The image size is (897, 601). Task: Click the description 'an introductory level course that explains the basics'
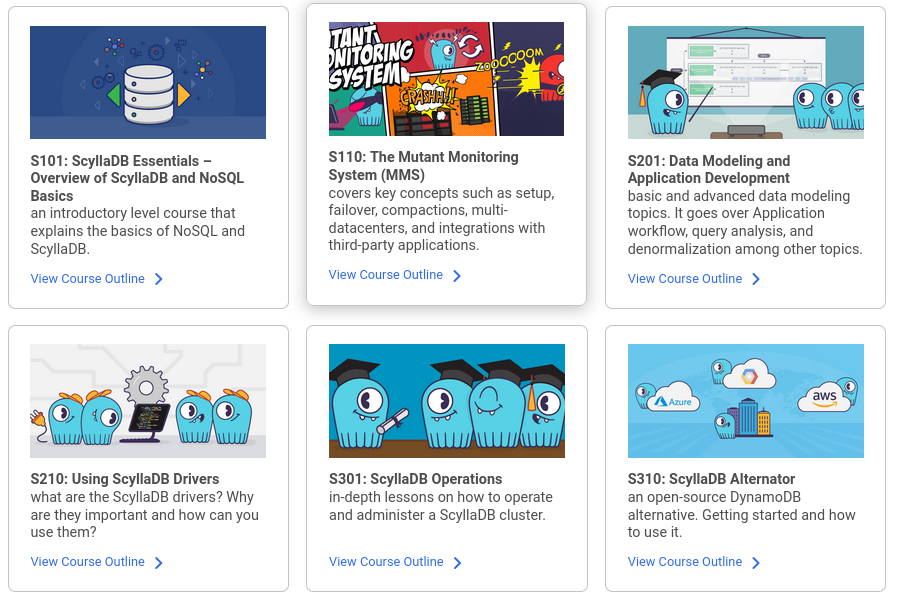pyautogui.click(x=137, y=231)
